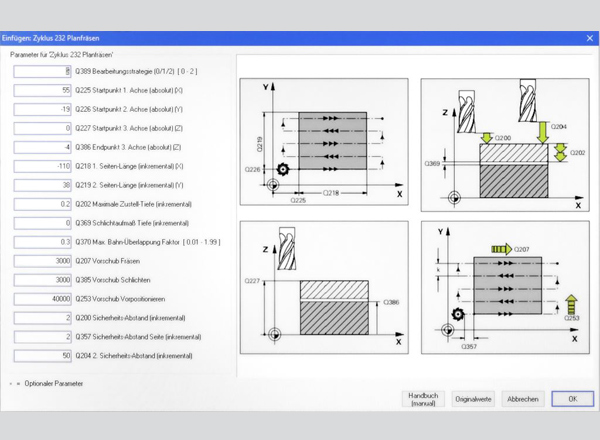Click the Q253 Vorschub Vorpositionieren field
The image size is (600, 440).
pos(42,299)
